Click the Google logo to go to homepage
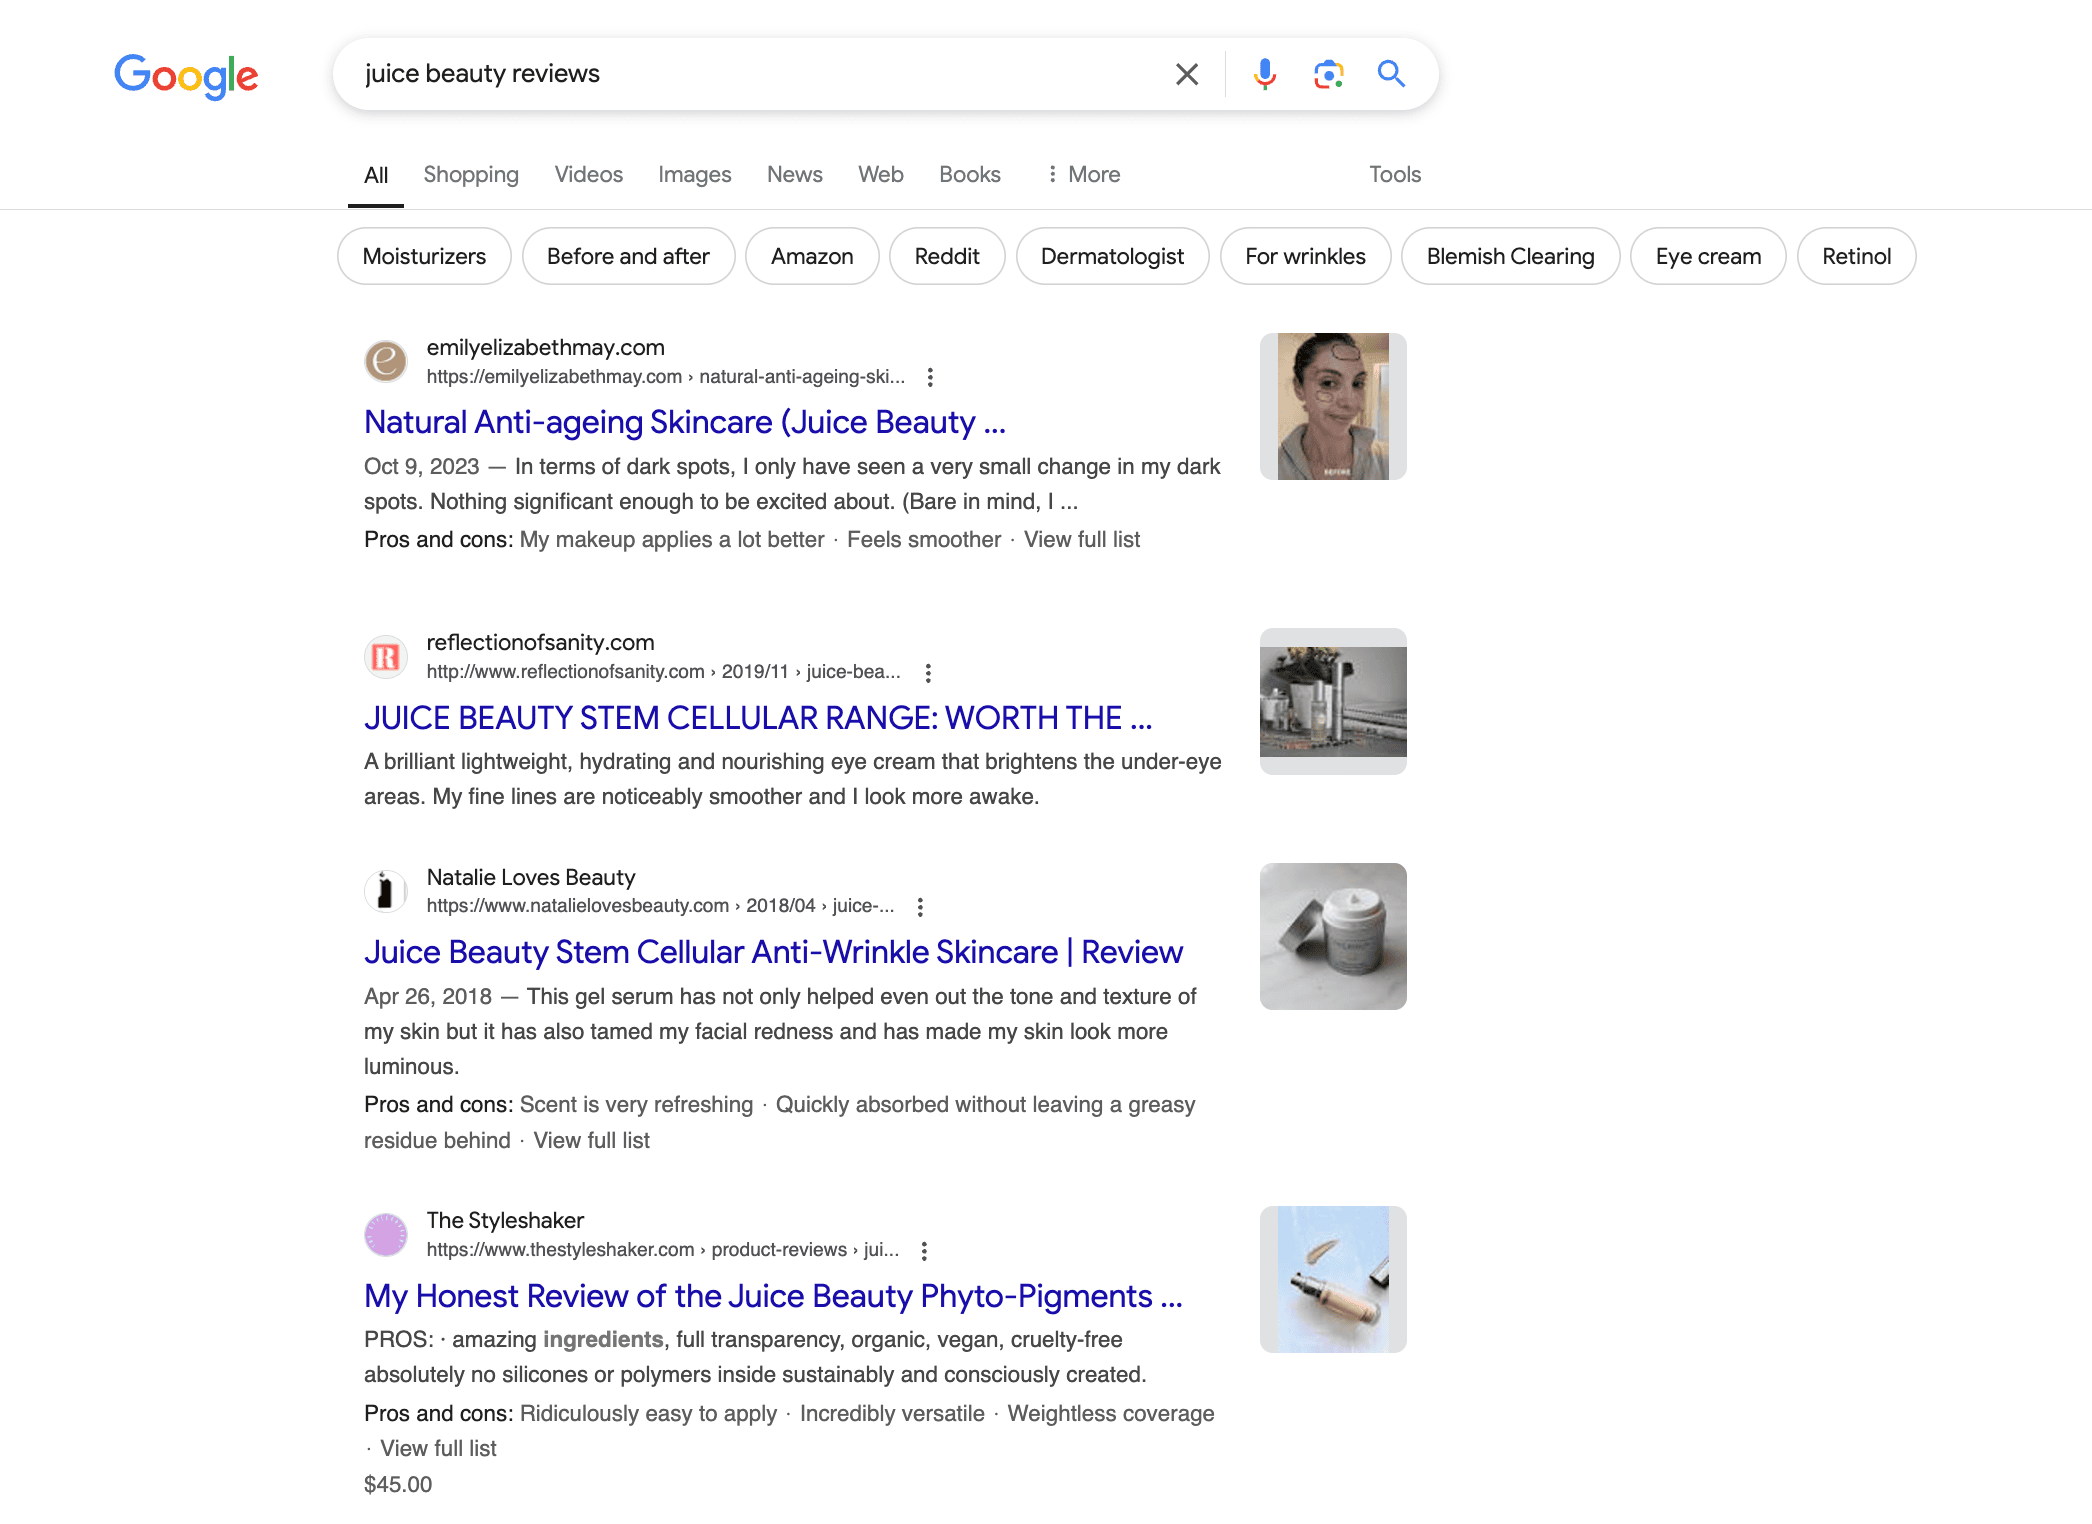The image size is (2092, 1524). [x=187, y=73]
